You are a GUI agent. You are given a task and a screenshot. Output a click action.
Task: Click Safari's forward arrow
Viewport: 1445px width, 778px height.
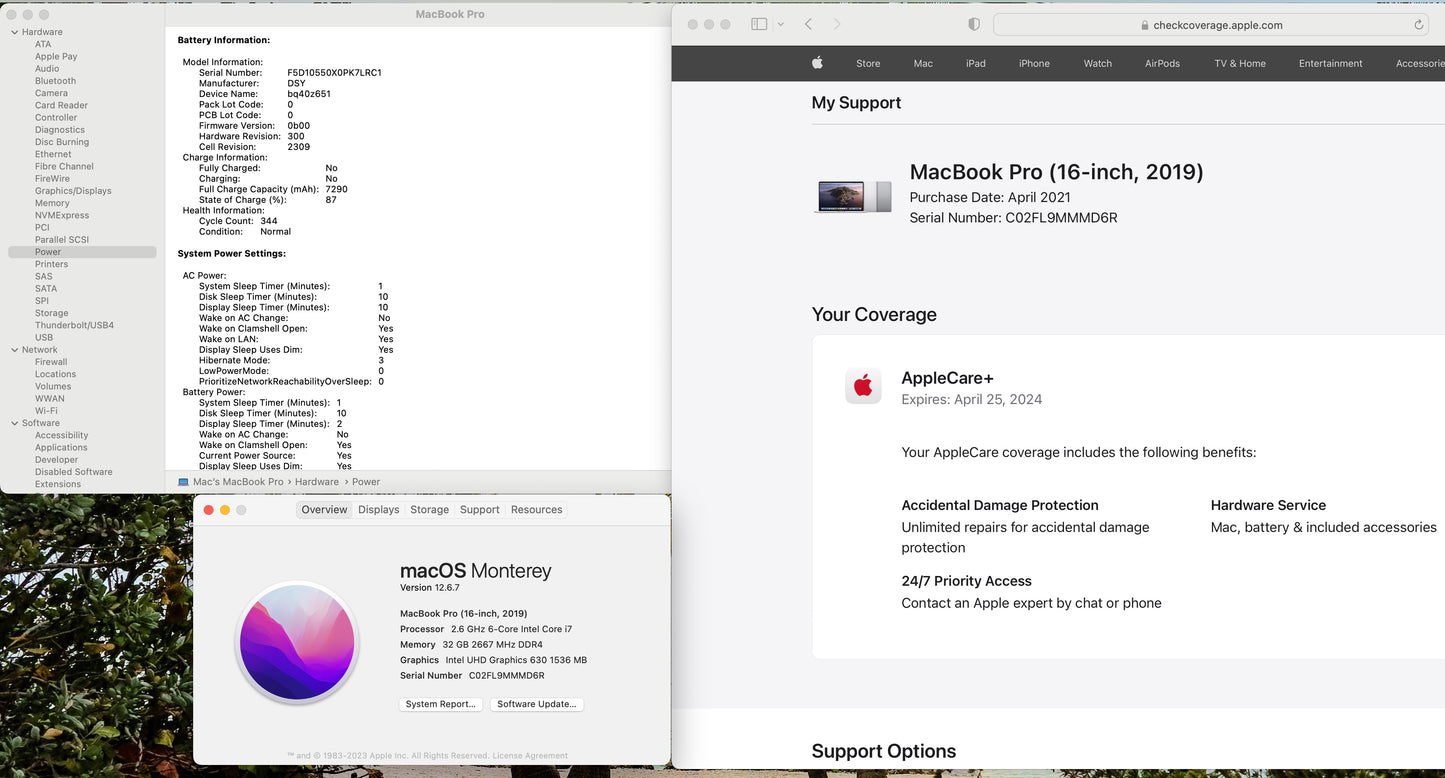(x=837, y=24)
